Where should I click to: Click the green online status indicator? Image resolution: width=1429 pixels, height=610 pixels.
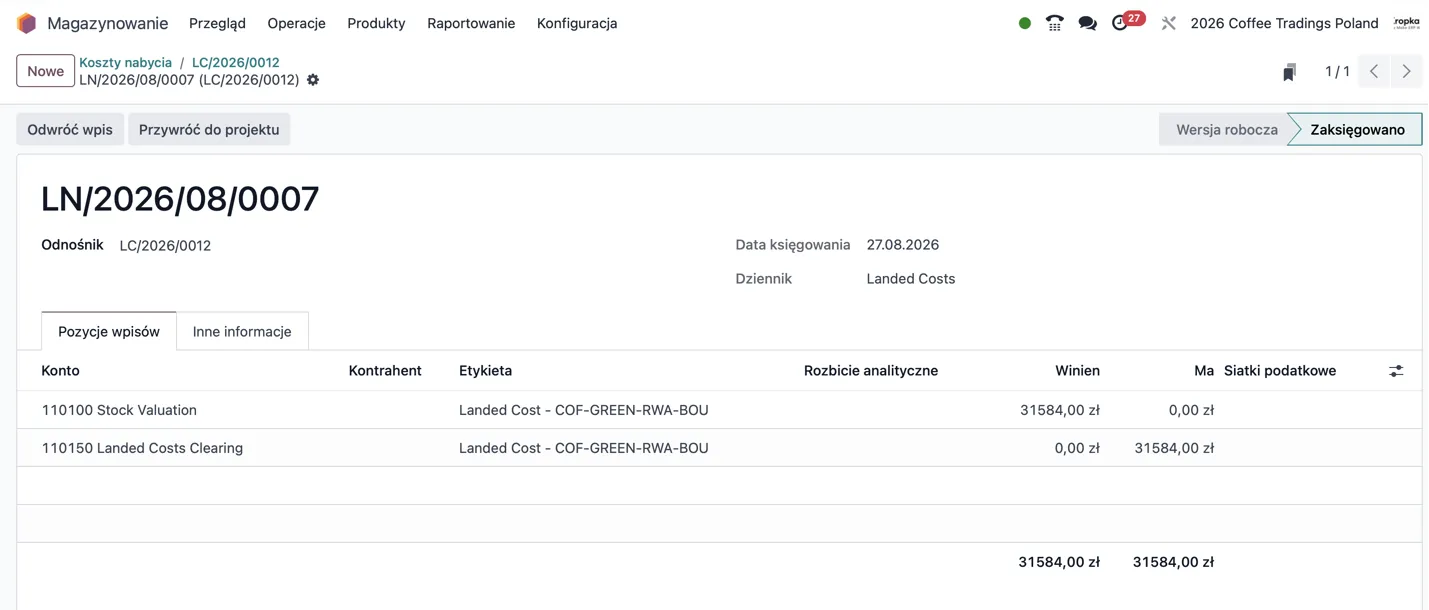click(1025, 23)
